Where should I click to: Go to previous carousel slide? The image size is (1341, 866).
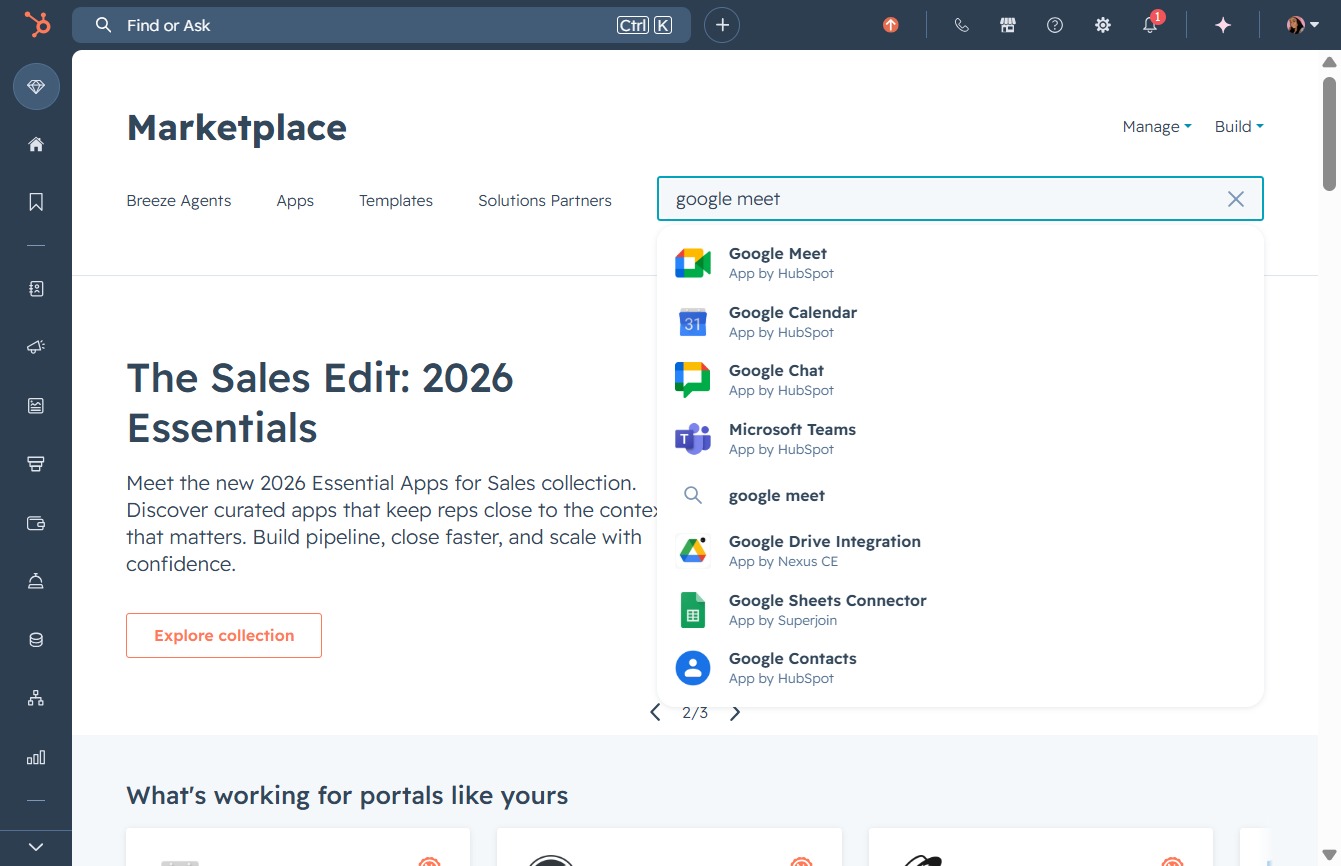655,713
